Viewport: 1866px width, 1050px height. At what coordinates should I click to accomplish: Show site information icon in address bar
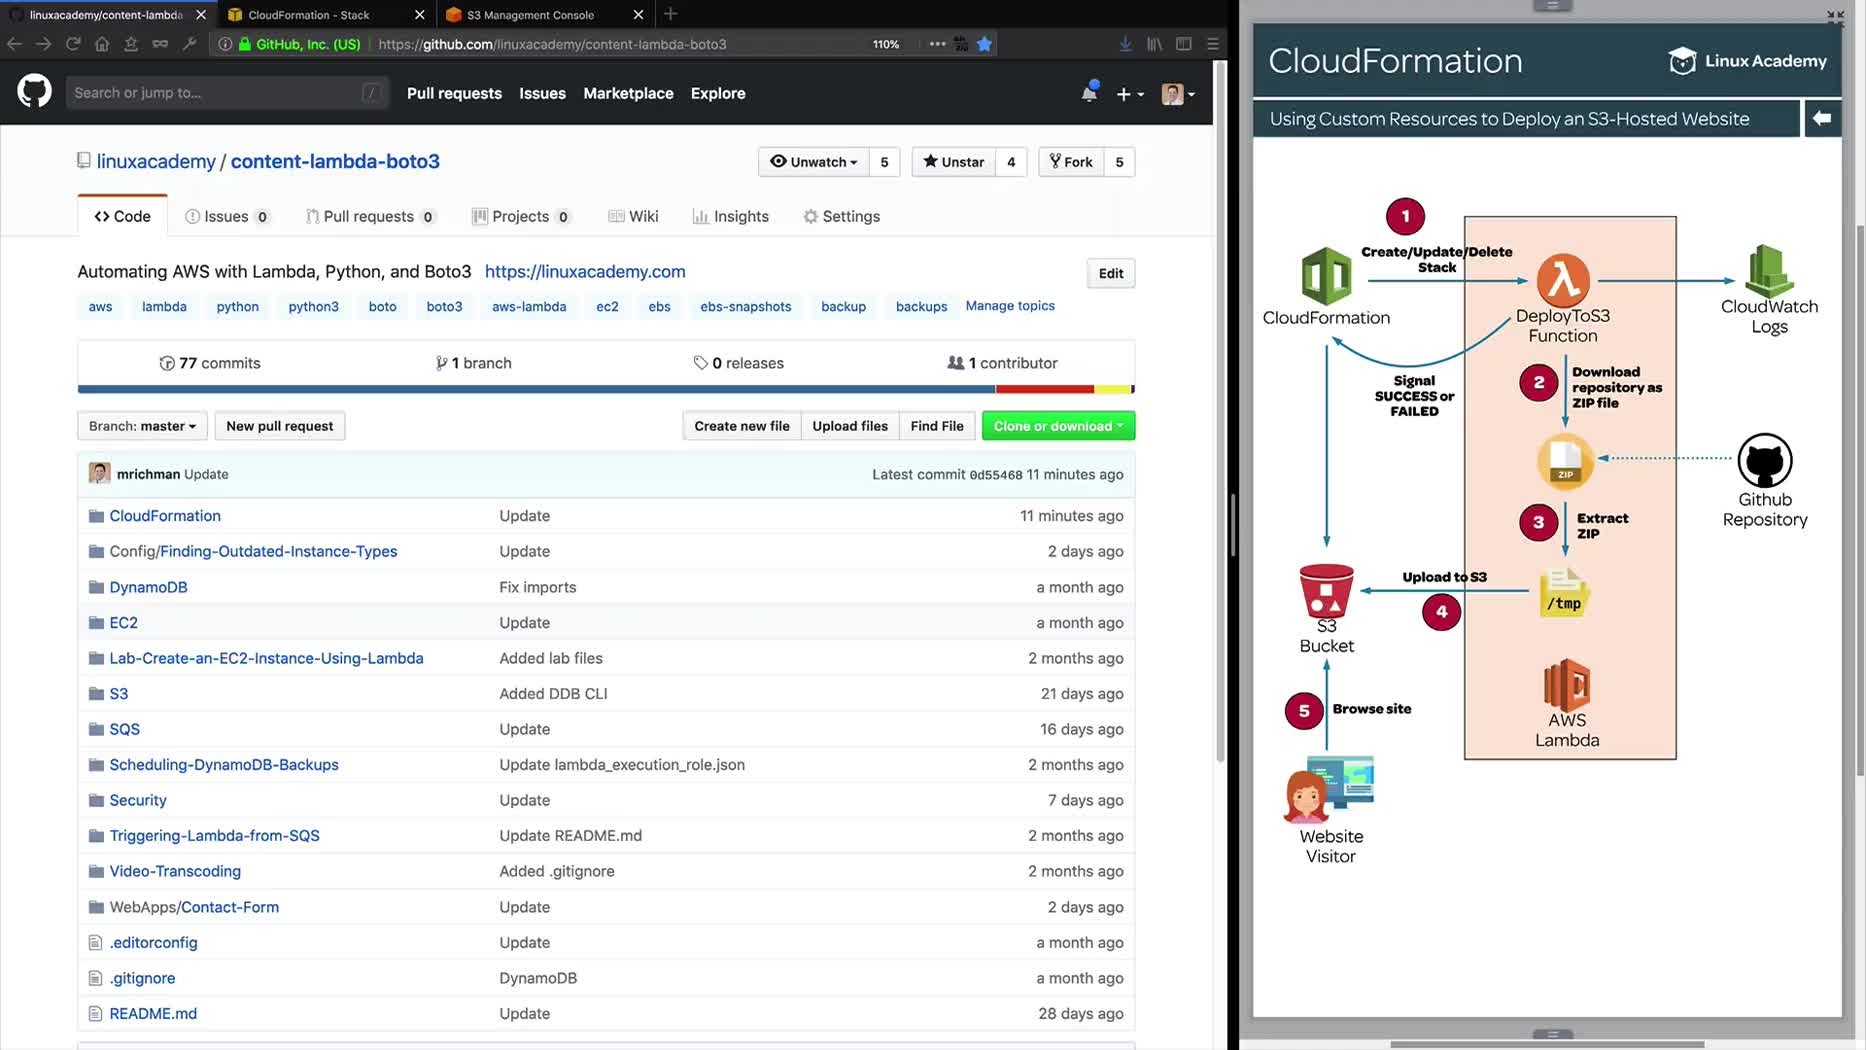click(x=225, y=44)
